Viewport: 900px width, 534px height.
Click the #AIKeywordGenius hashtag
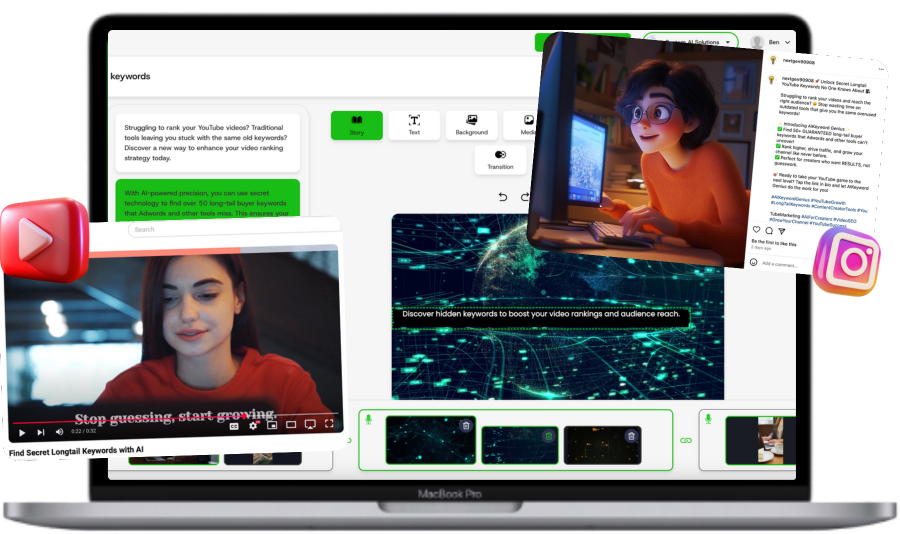point(788,199)
